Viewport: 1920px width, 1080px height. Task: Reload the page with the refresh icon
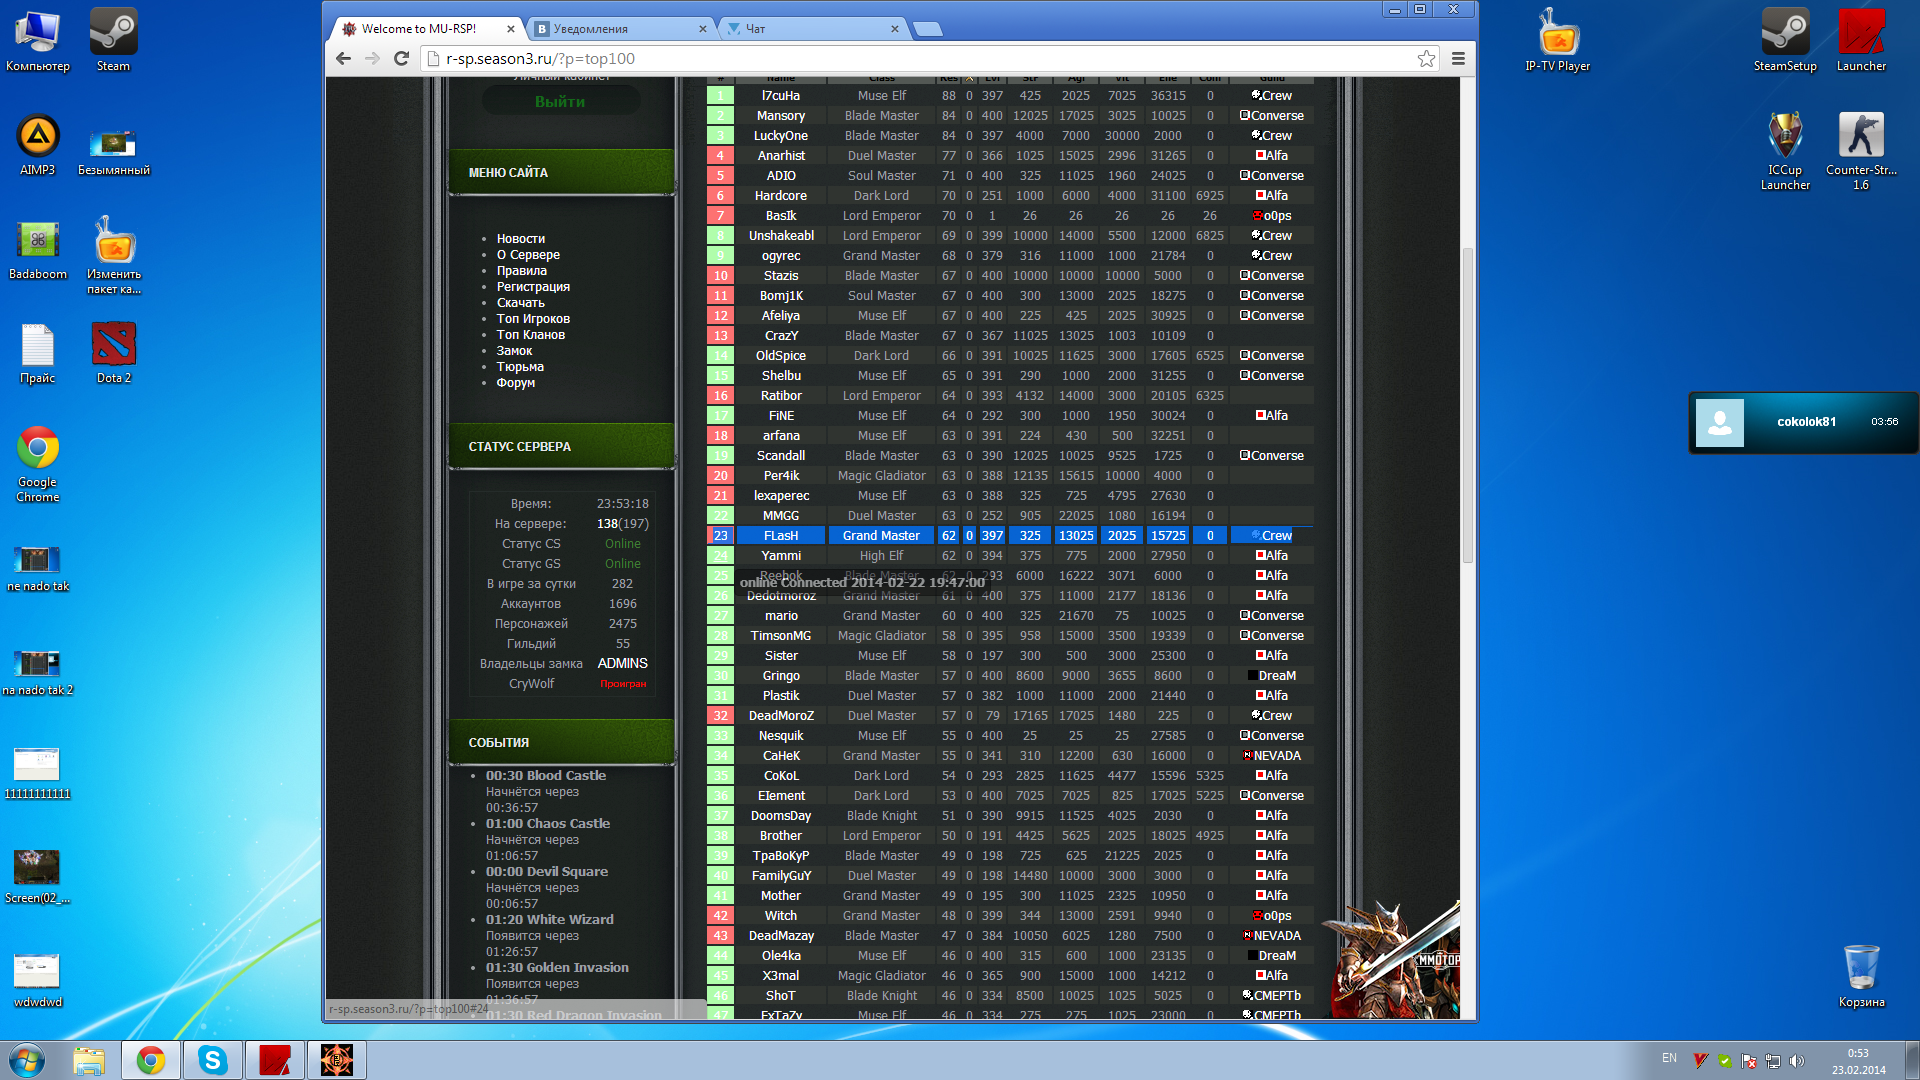402,59
